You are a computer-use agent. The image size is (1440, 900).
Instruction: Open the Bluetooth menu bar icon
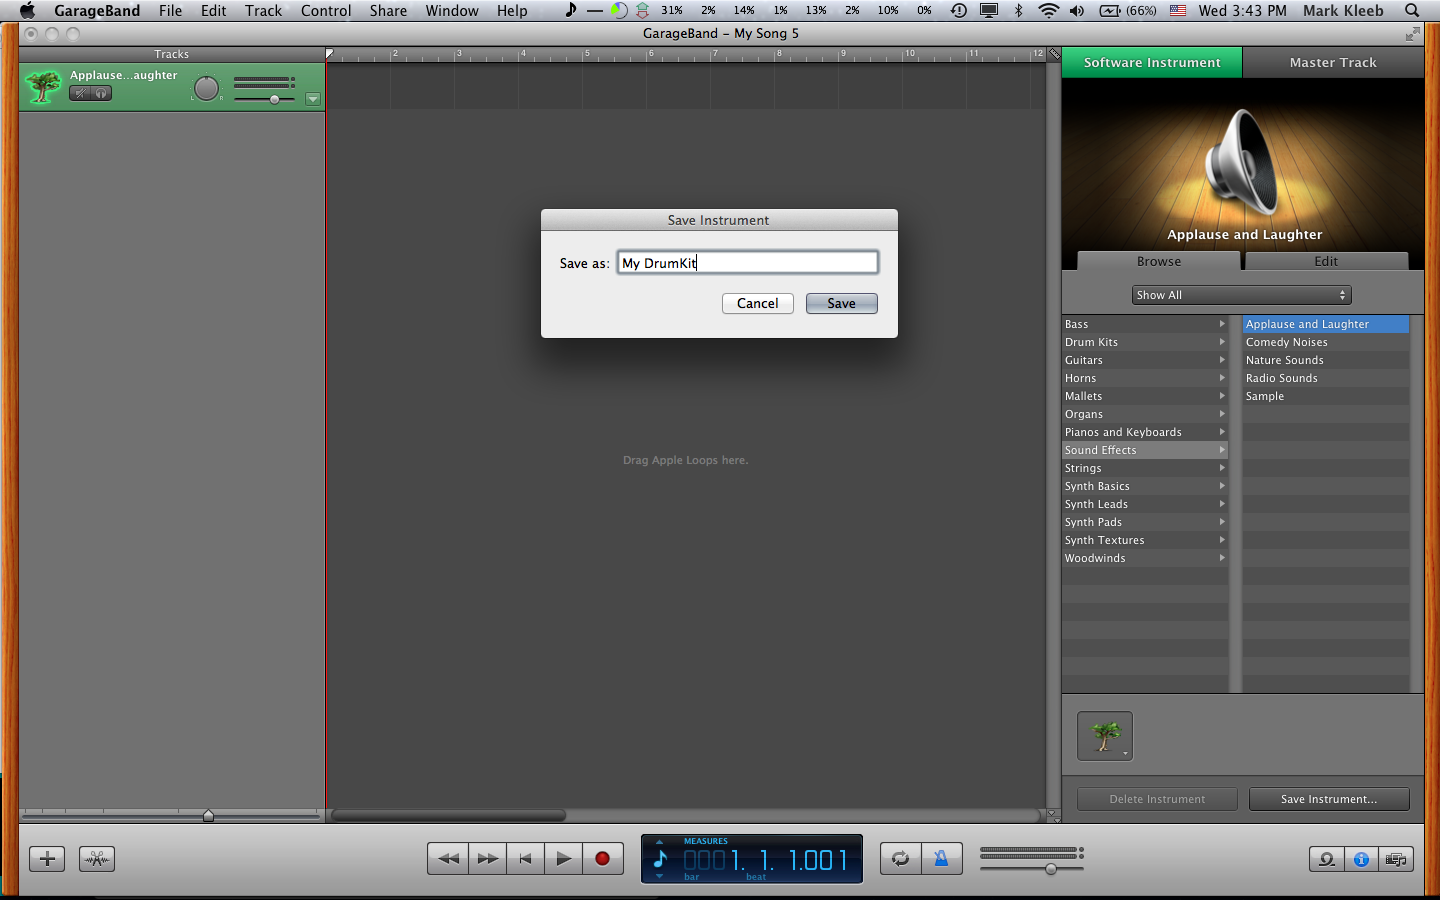(x=1019, y=10)
